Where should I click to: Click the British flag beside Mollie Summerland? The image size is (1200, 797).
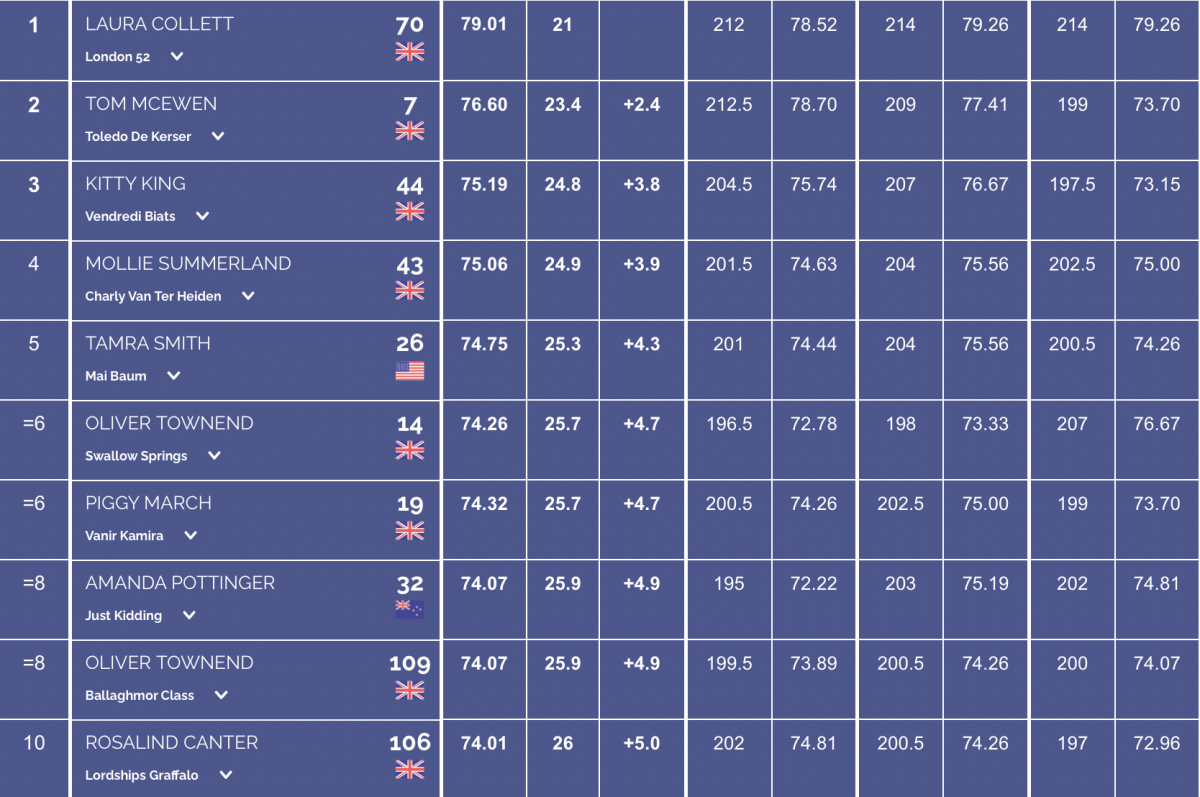click(409, 291)
